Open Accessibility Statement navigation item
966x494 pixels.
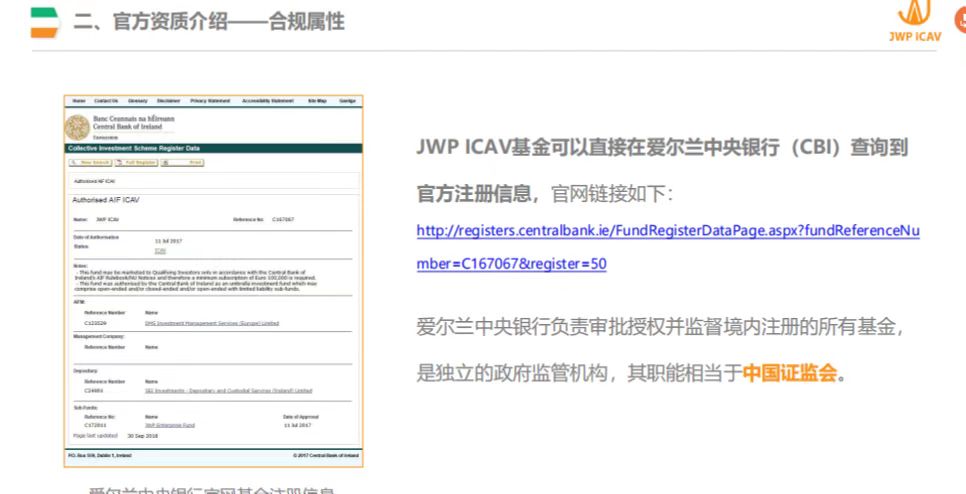click(x=268, y=101)
